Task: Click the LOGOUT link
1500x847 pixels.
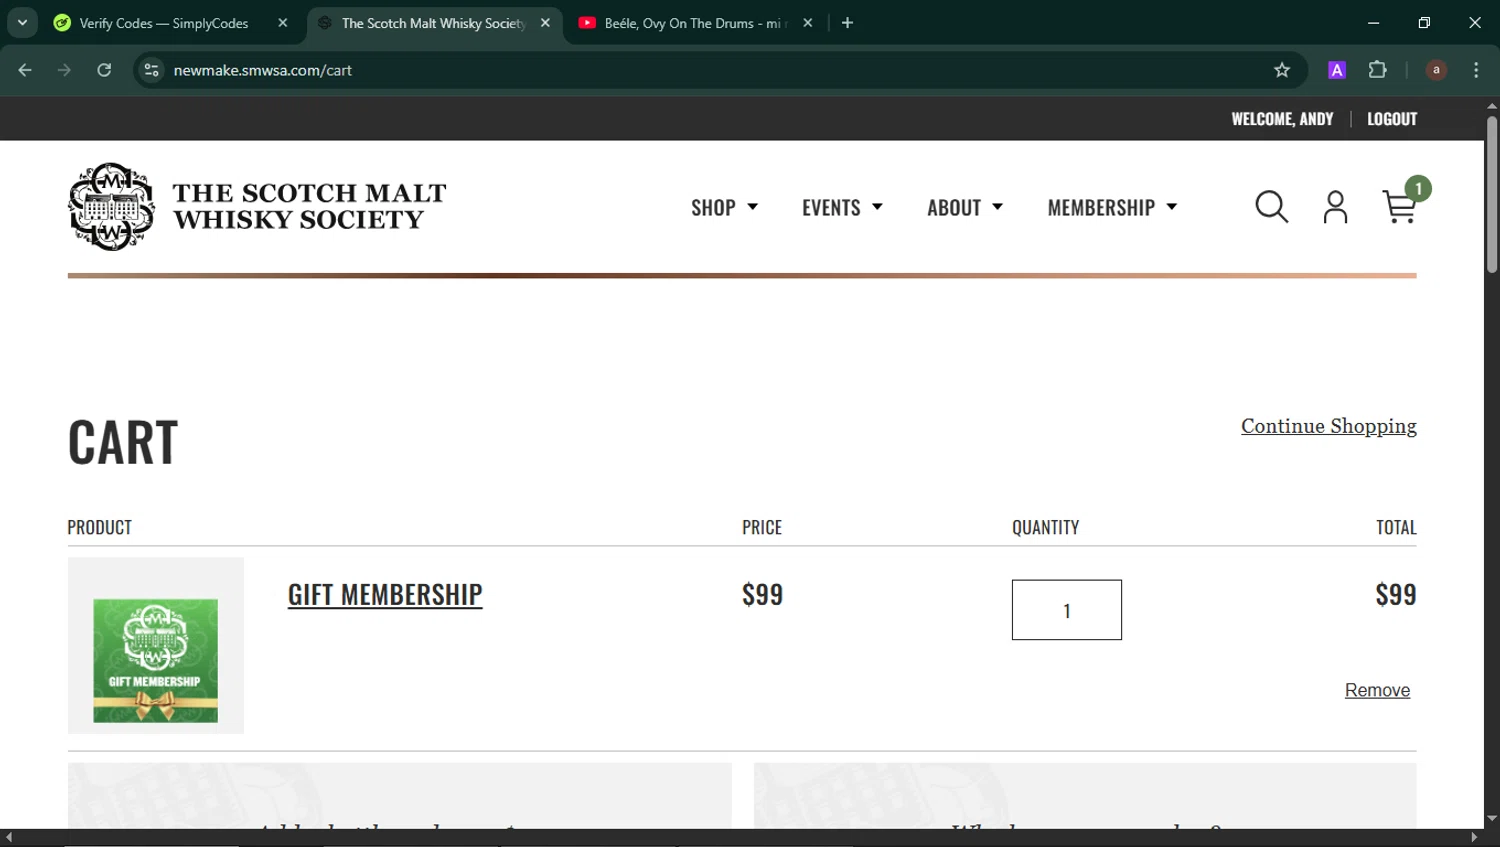Action: point(1392,119)
